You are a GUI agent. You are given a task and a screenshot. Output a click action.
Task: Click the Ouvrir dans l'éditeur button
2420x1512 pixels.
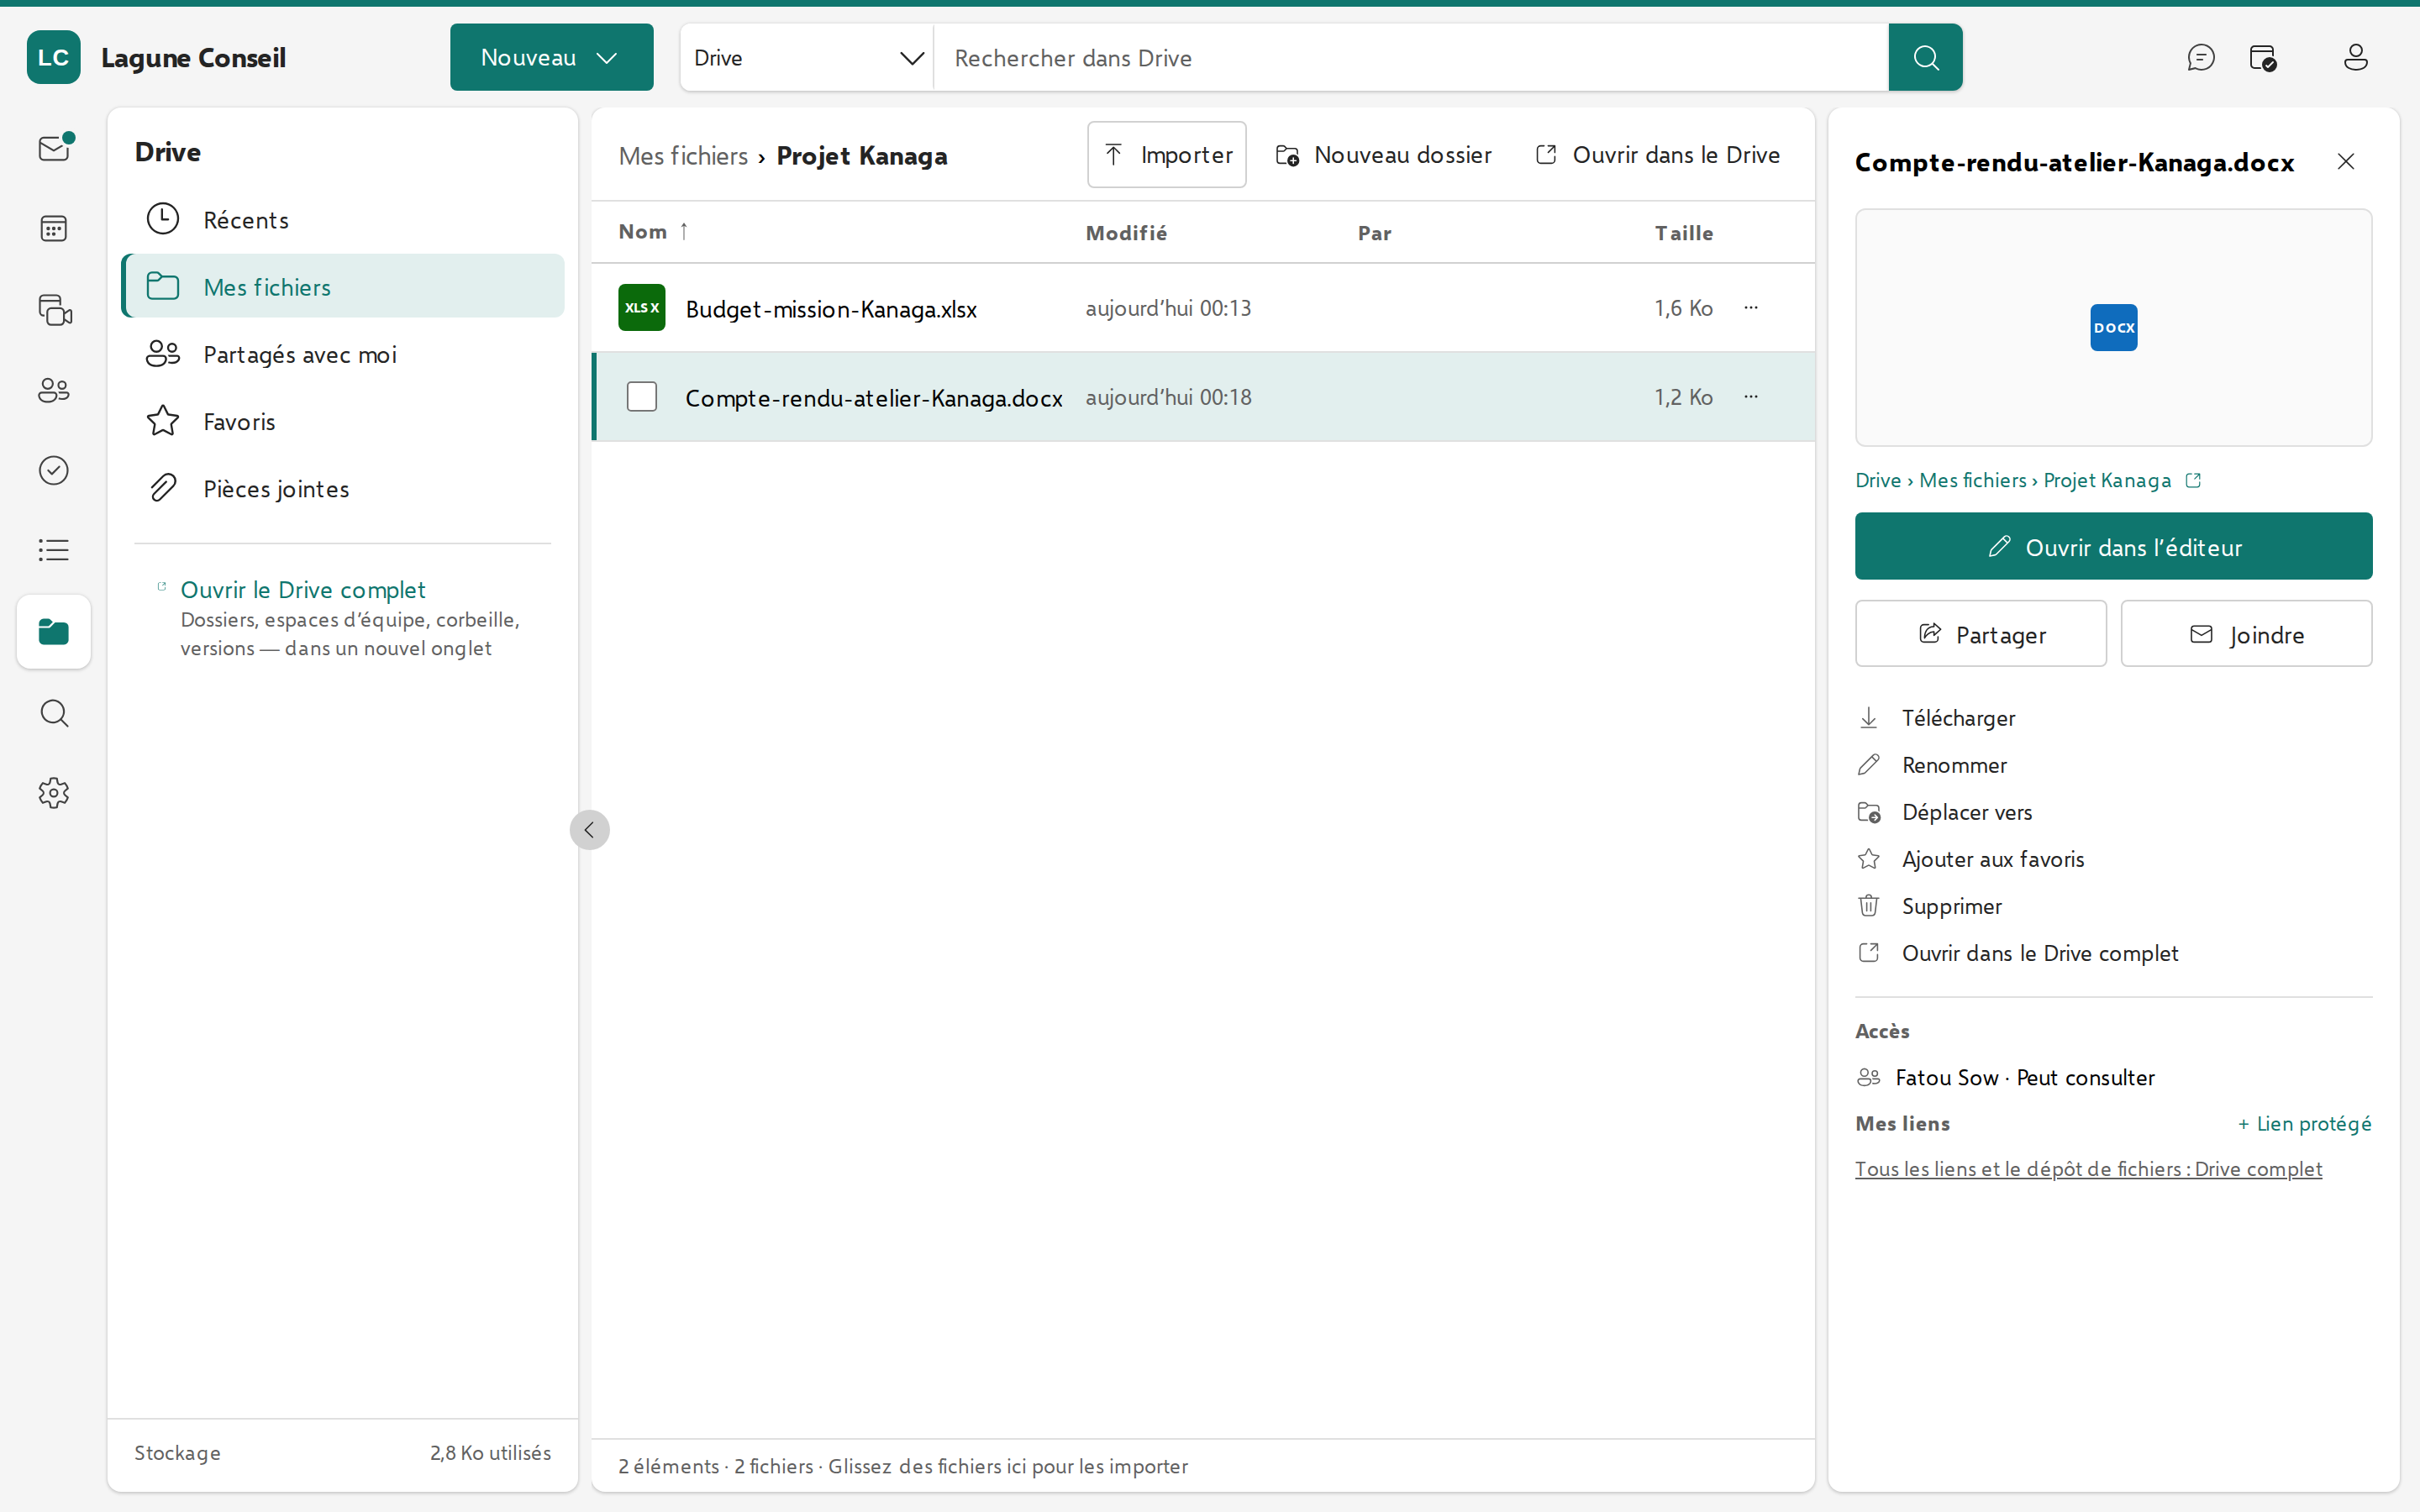click(x=2113, y=546)
